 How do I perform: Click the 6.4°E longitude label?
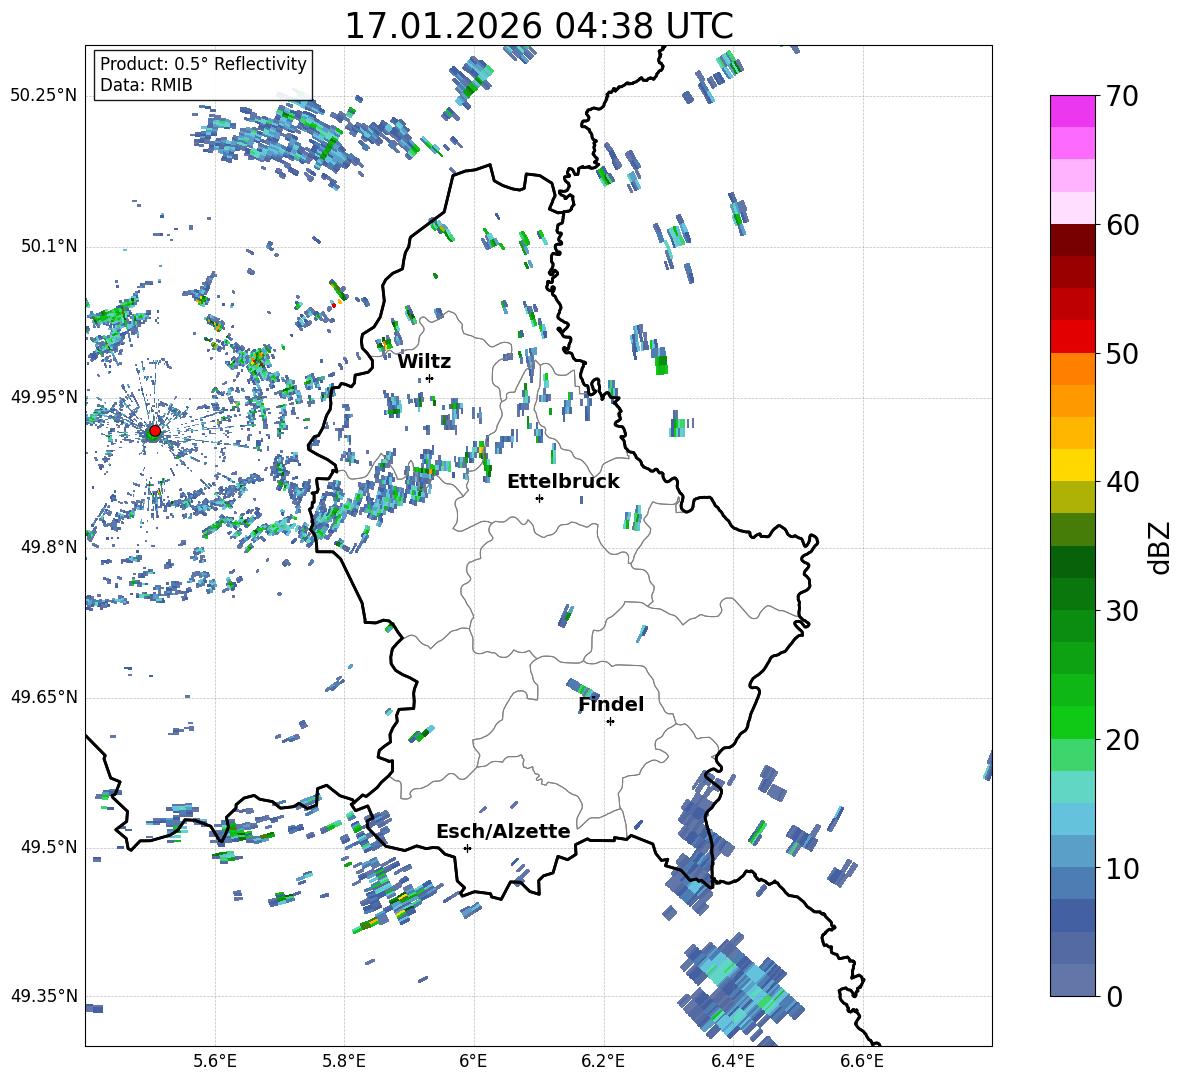(732, 1061)
